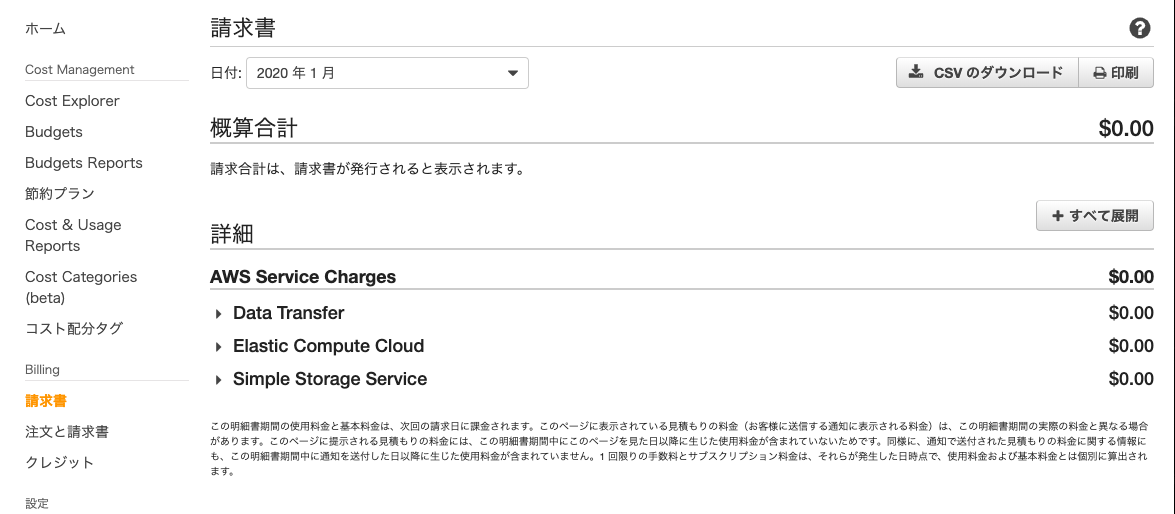Click the Simple Storage Service label

coord(330,379)
